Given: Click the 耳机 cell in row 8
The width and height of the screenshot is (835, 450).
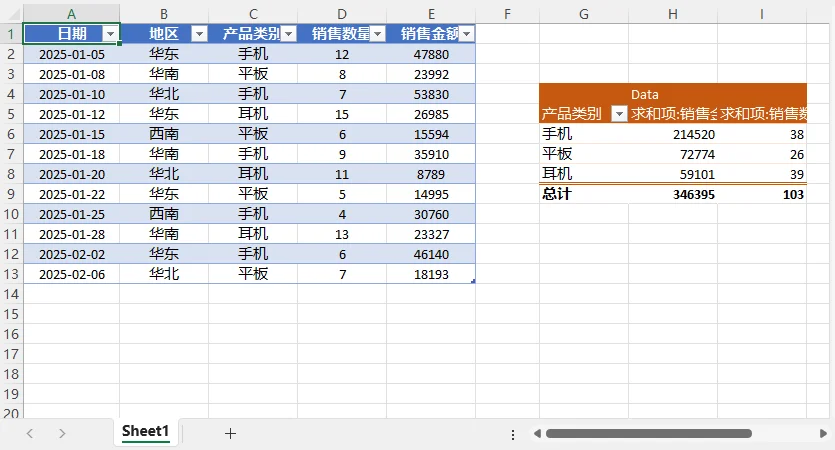Looking at the screenshot, I should click(x=253, y=174).
